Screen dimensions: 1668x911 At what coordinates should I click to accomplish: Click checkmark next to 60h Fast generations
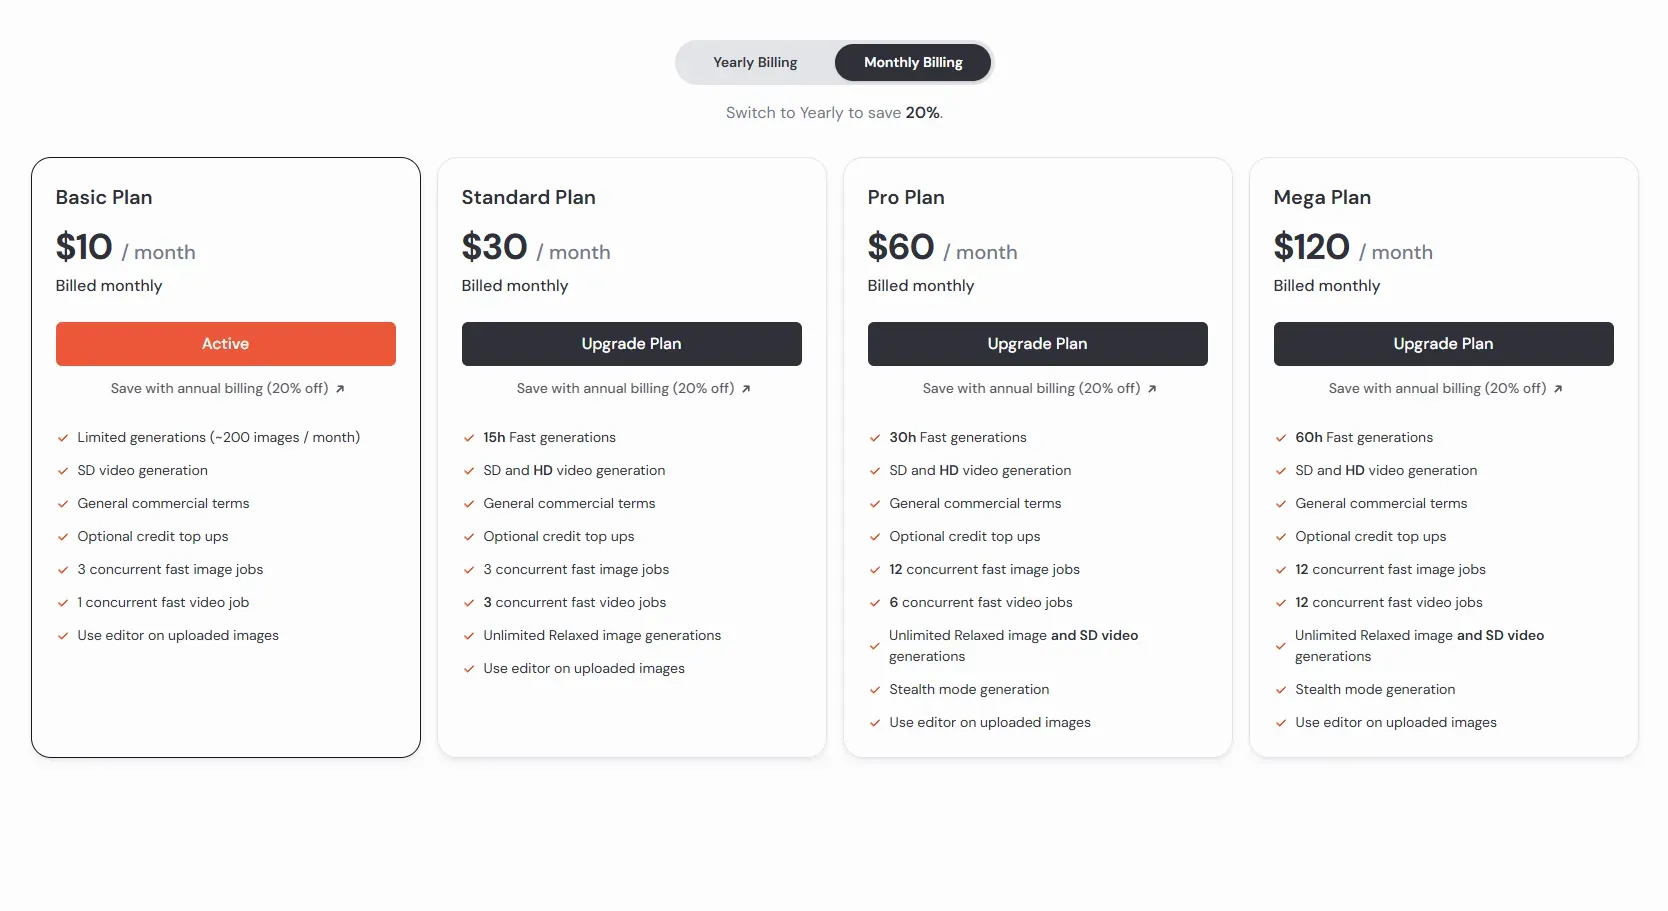click(x=1281, y=438)
